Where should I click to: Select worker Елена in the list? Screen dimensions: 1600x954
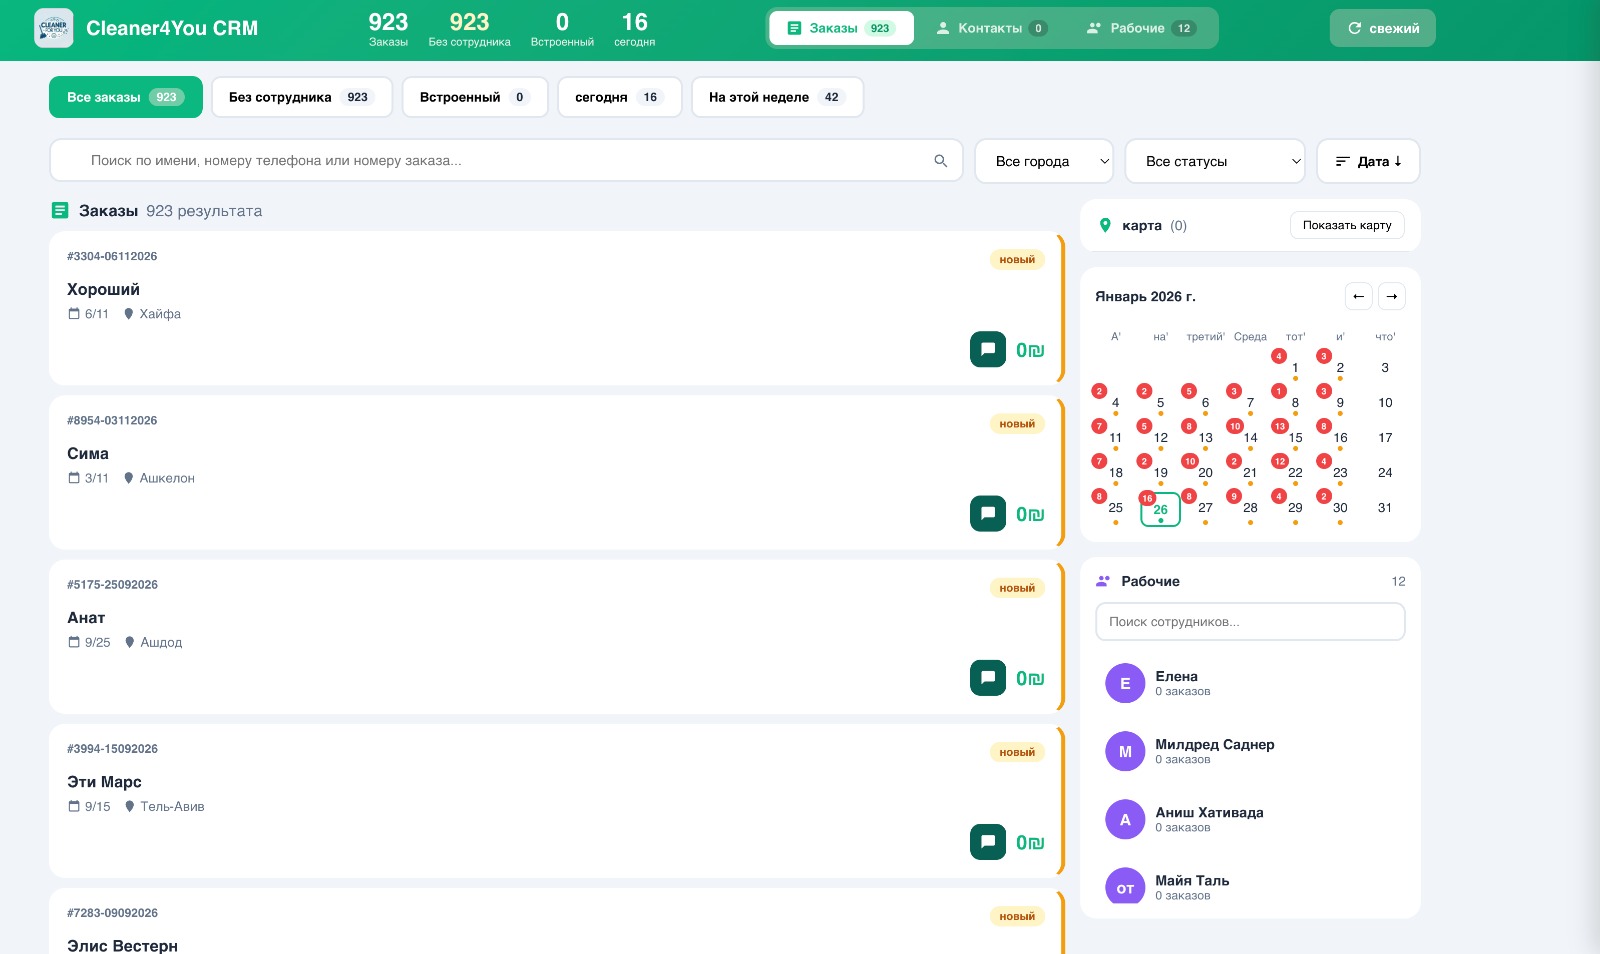point(1250,683)
